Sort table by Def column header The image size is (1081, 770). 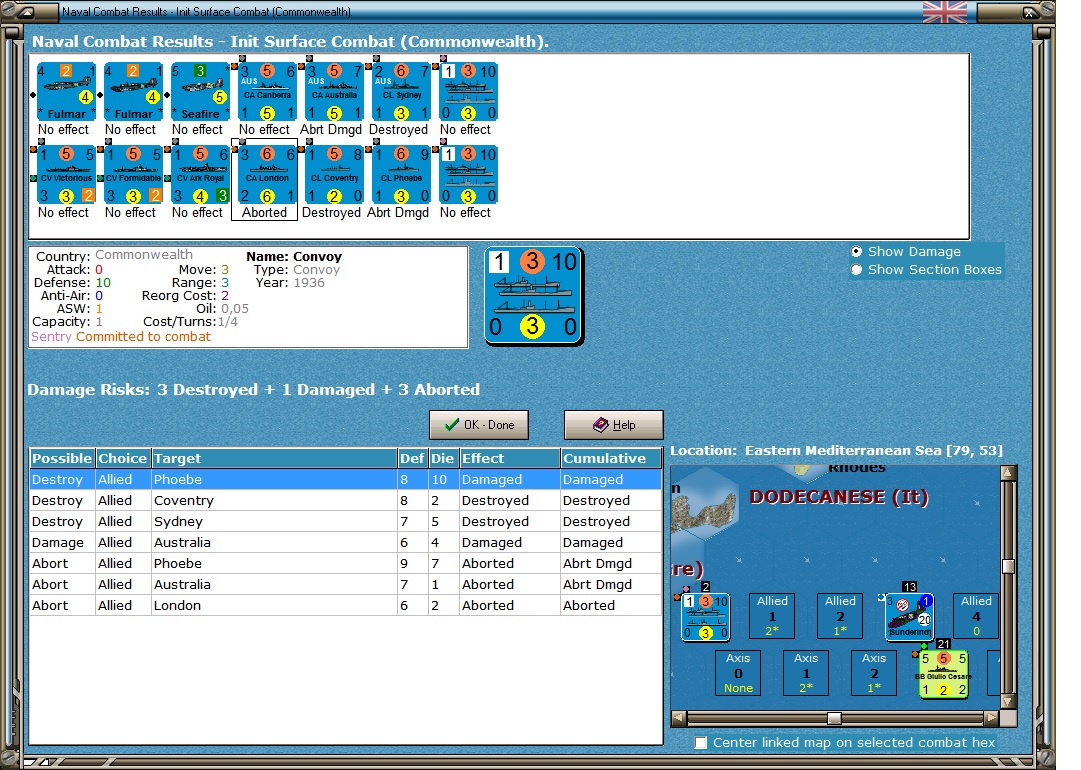click(412, 458)
